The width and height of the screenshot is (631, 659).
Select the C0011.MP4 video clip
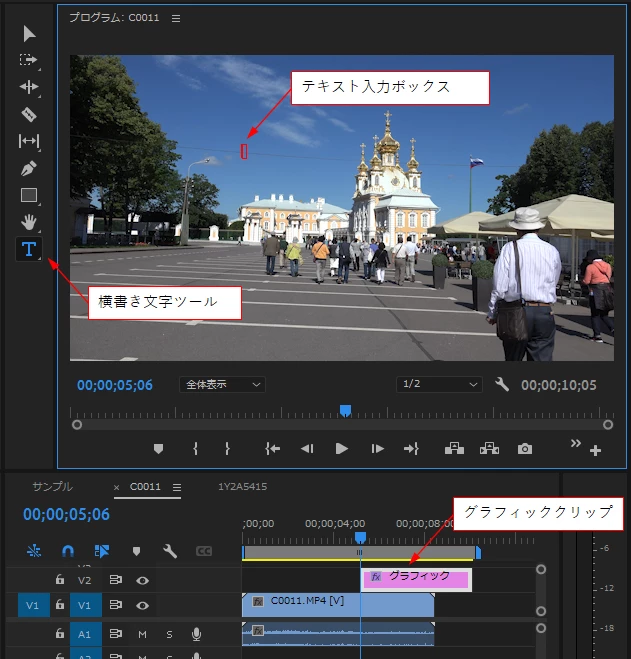pyautogui.click(x=338, y=605)
